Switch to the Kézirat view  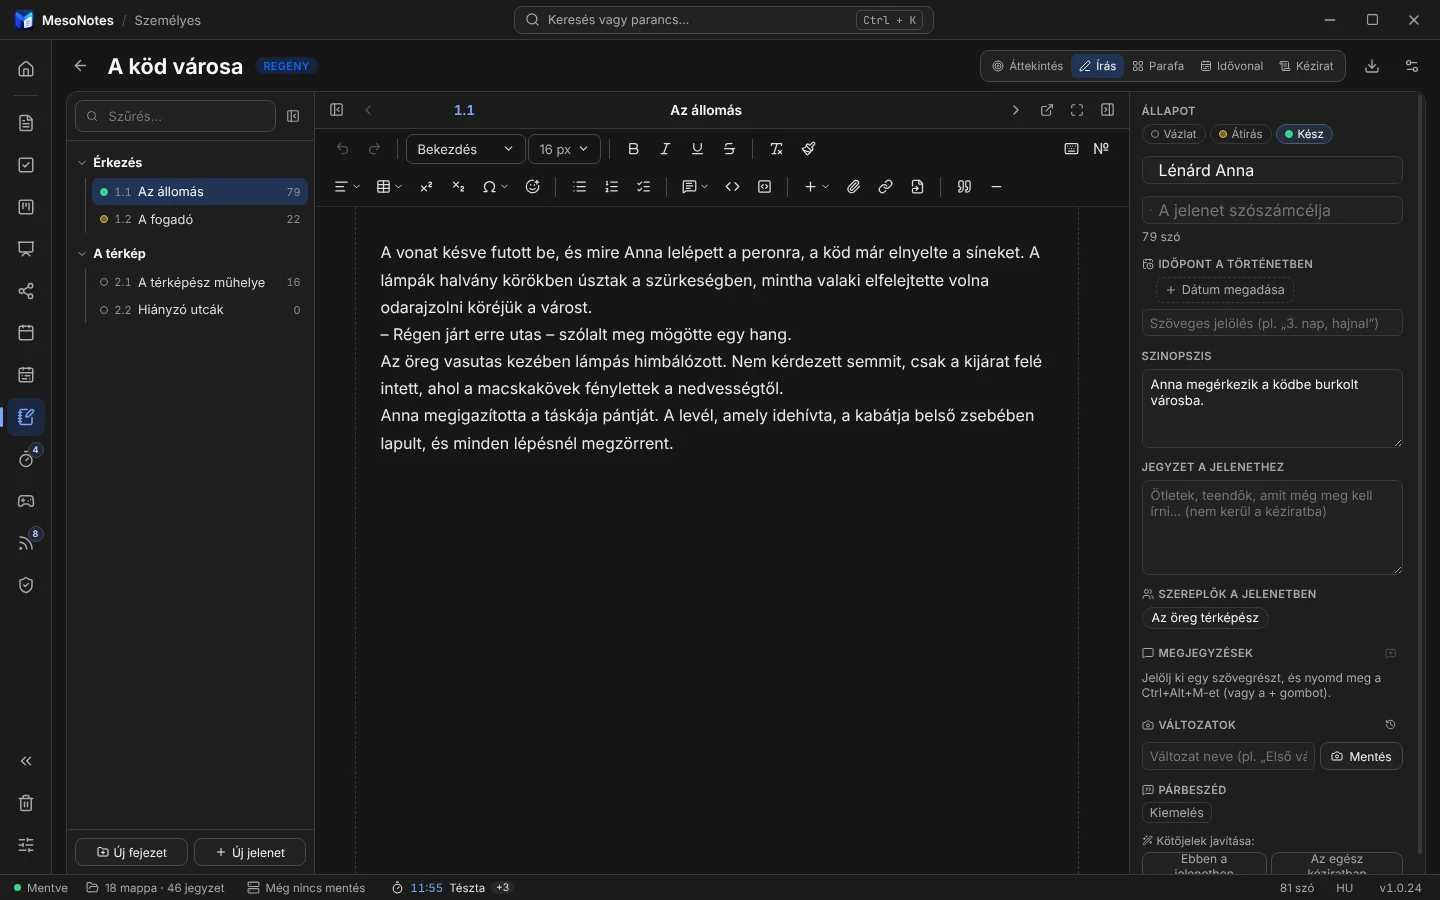click(x=1307, y=66)
